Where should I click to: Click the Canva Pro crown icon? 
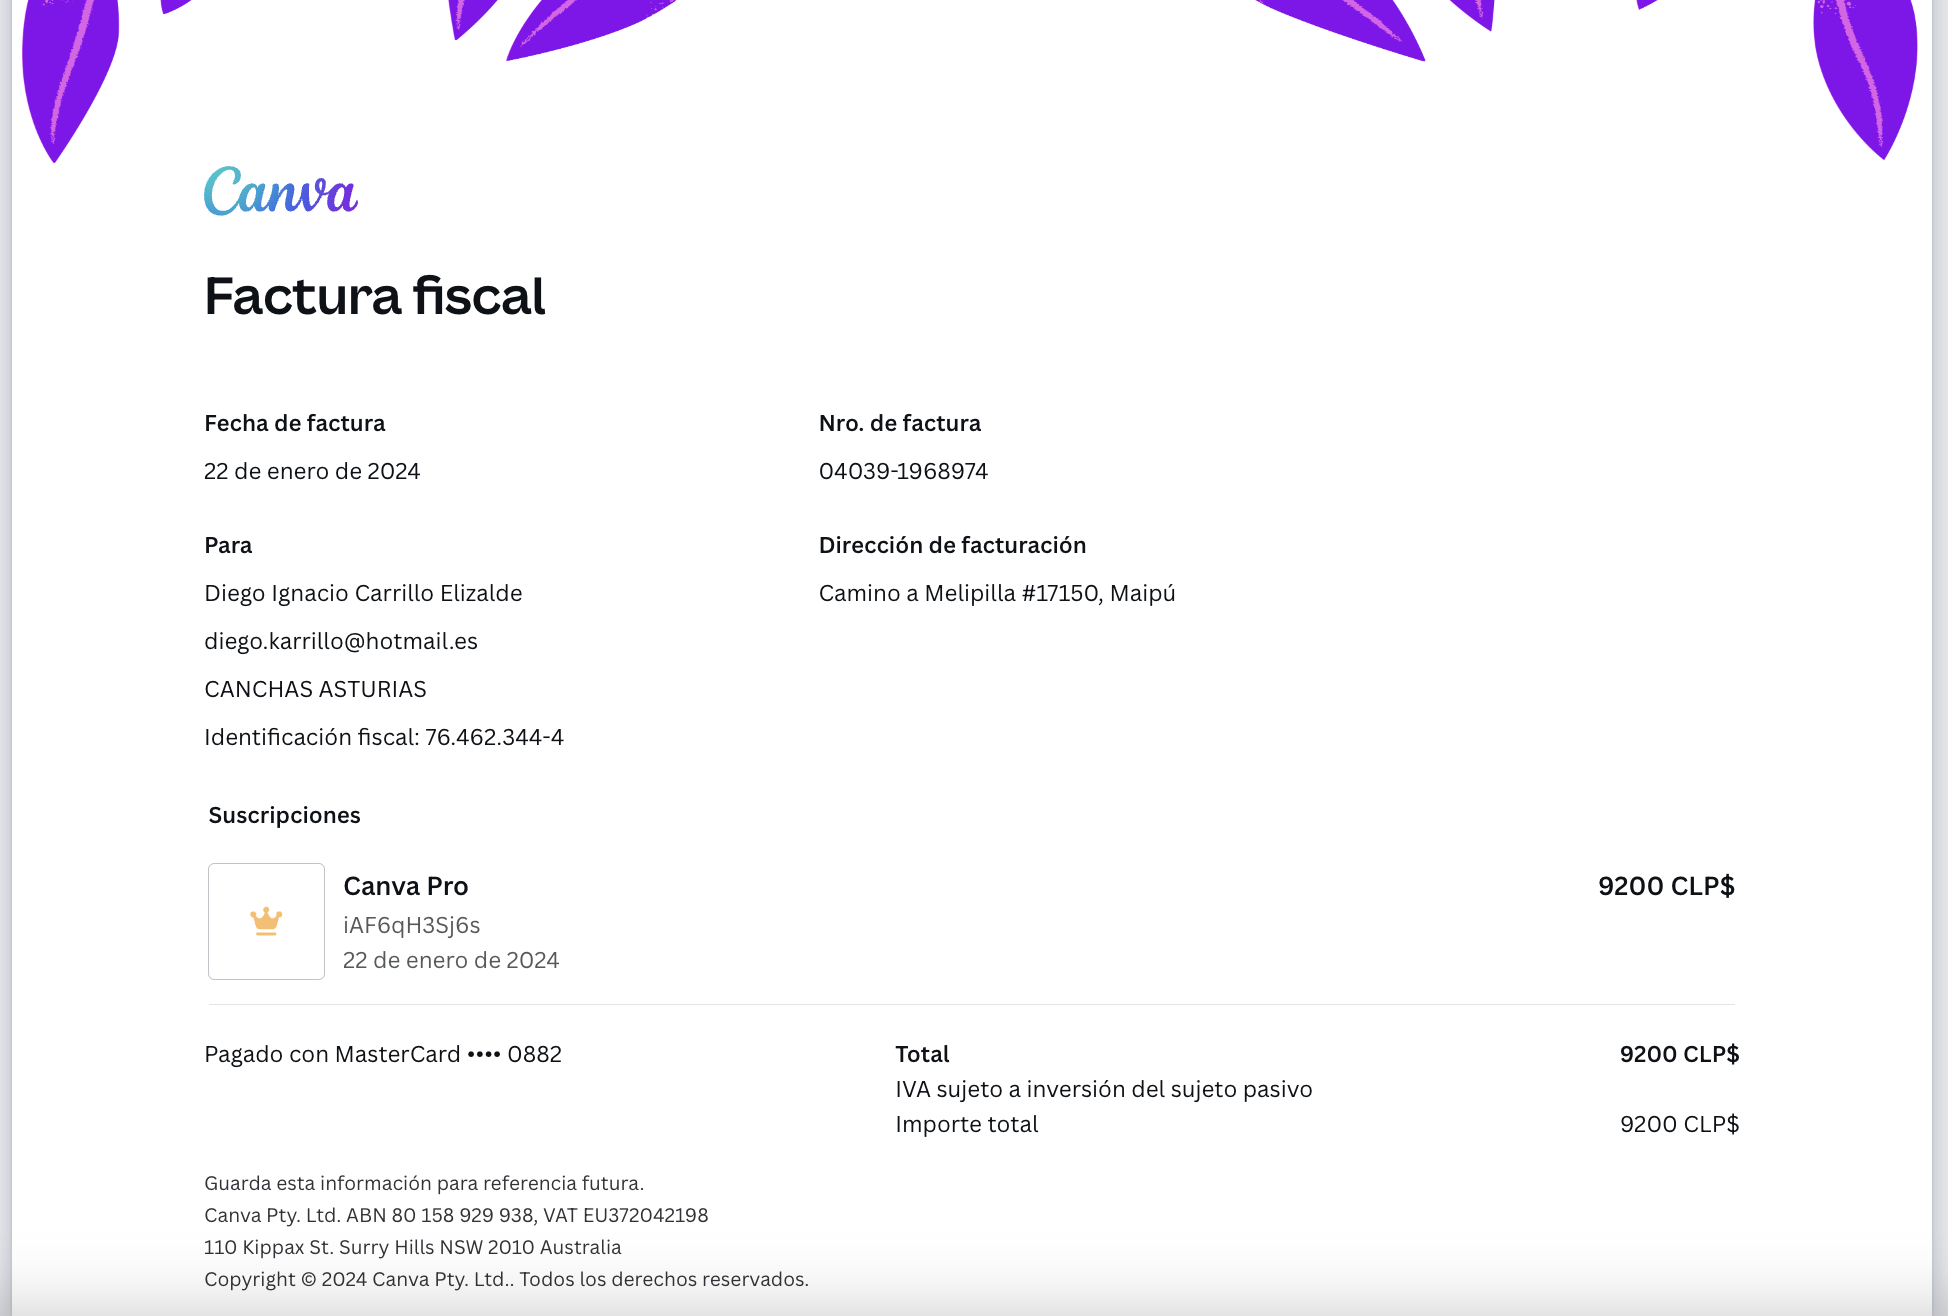pos(266,921)
